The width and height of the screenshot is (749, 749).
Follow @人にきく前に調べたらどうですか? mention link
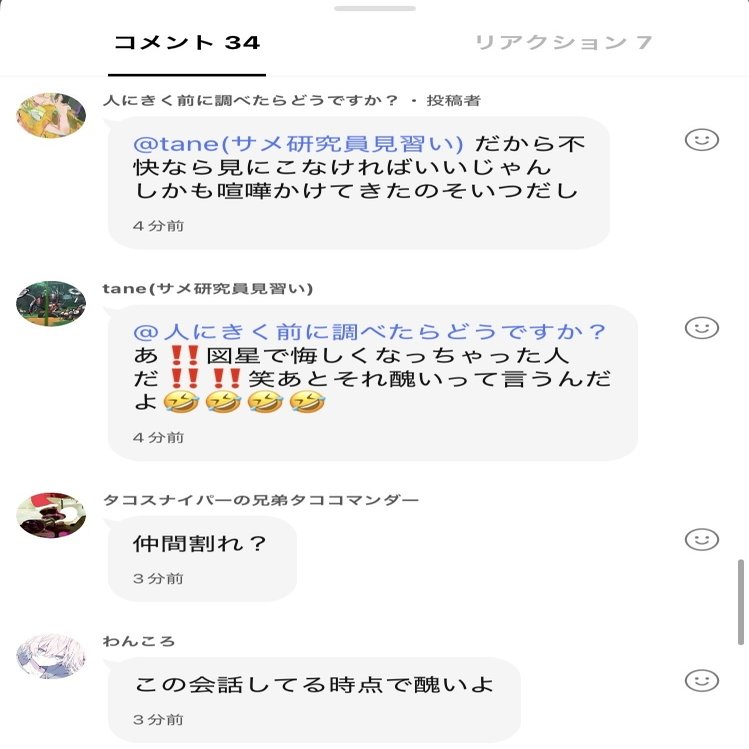pyautogui.click(x=369, y=332)
